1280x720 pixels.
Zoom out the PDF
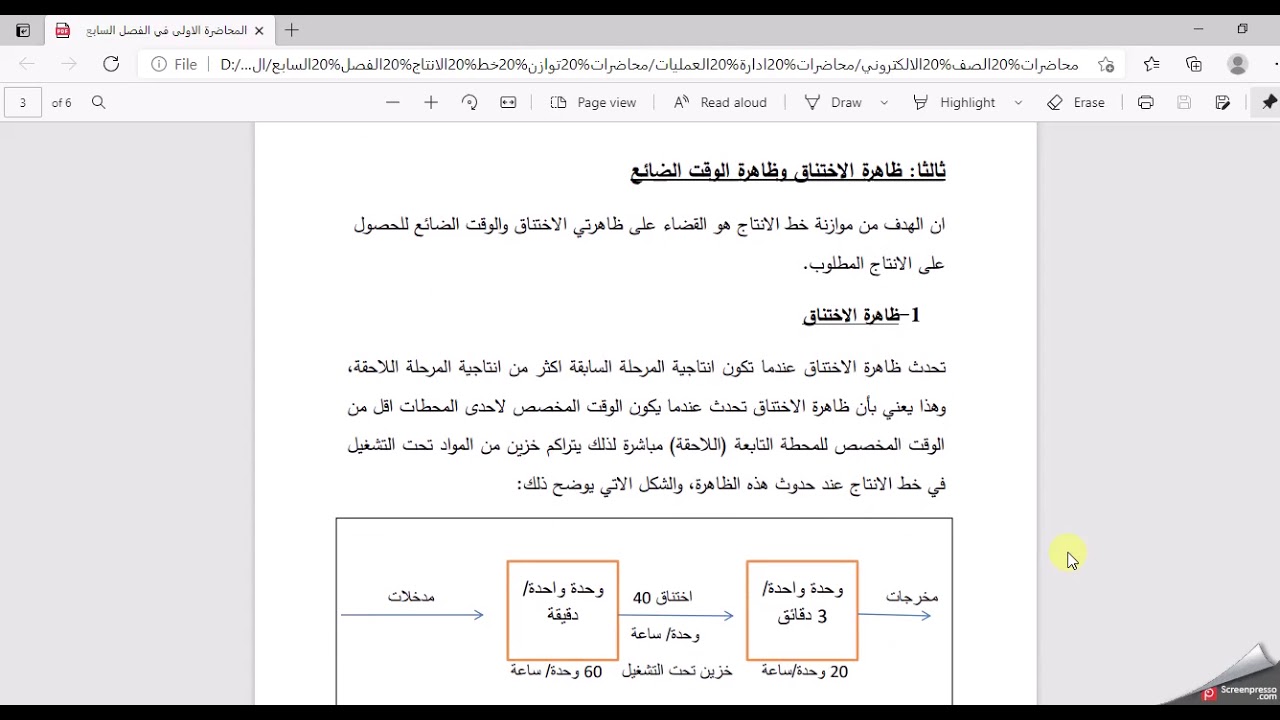point(393,102)
